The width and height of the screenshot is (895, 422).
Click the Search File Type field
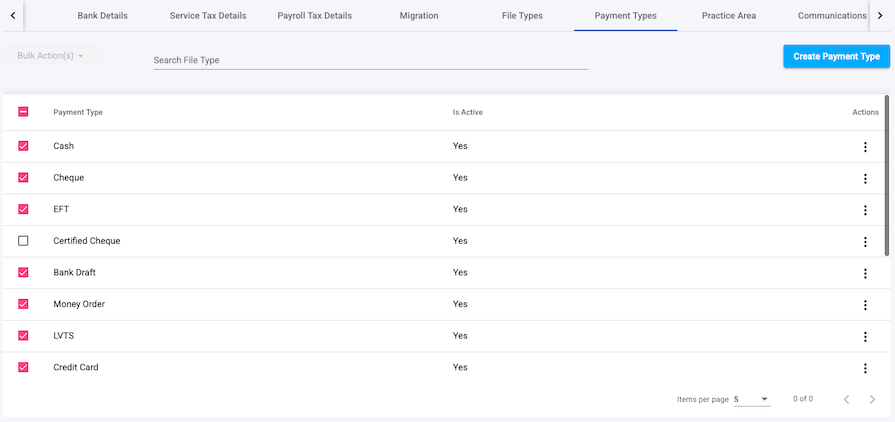point(370,60)
